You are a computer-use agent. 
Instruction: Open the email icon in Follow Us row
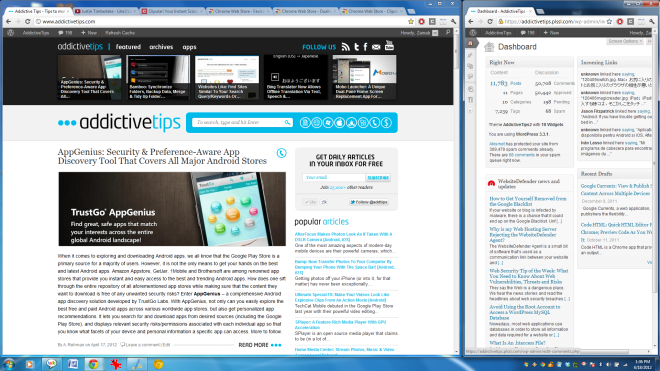pos(376,47)
